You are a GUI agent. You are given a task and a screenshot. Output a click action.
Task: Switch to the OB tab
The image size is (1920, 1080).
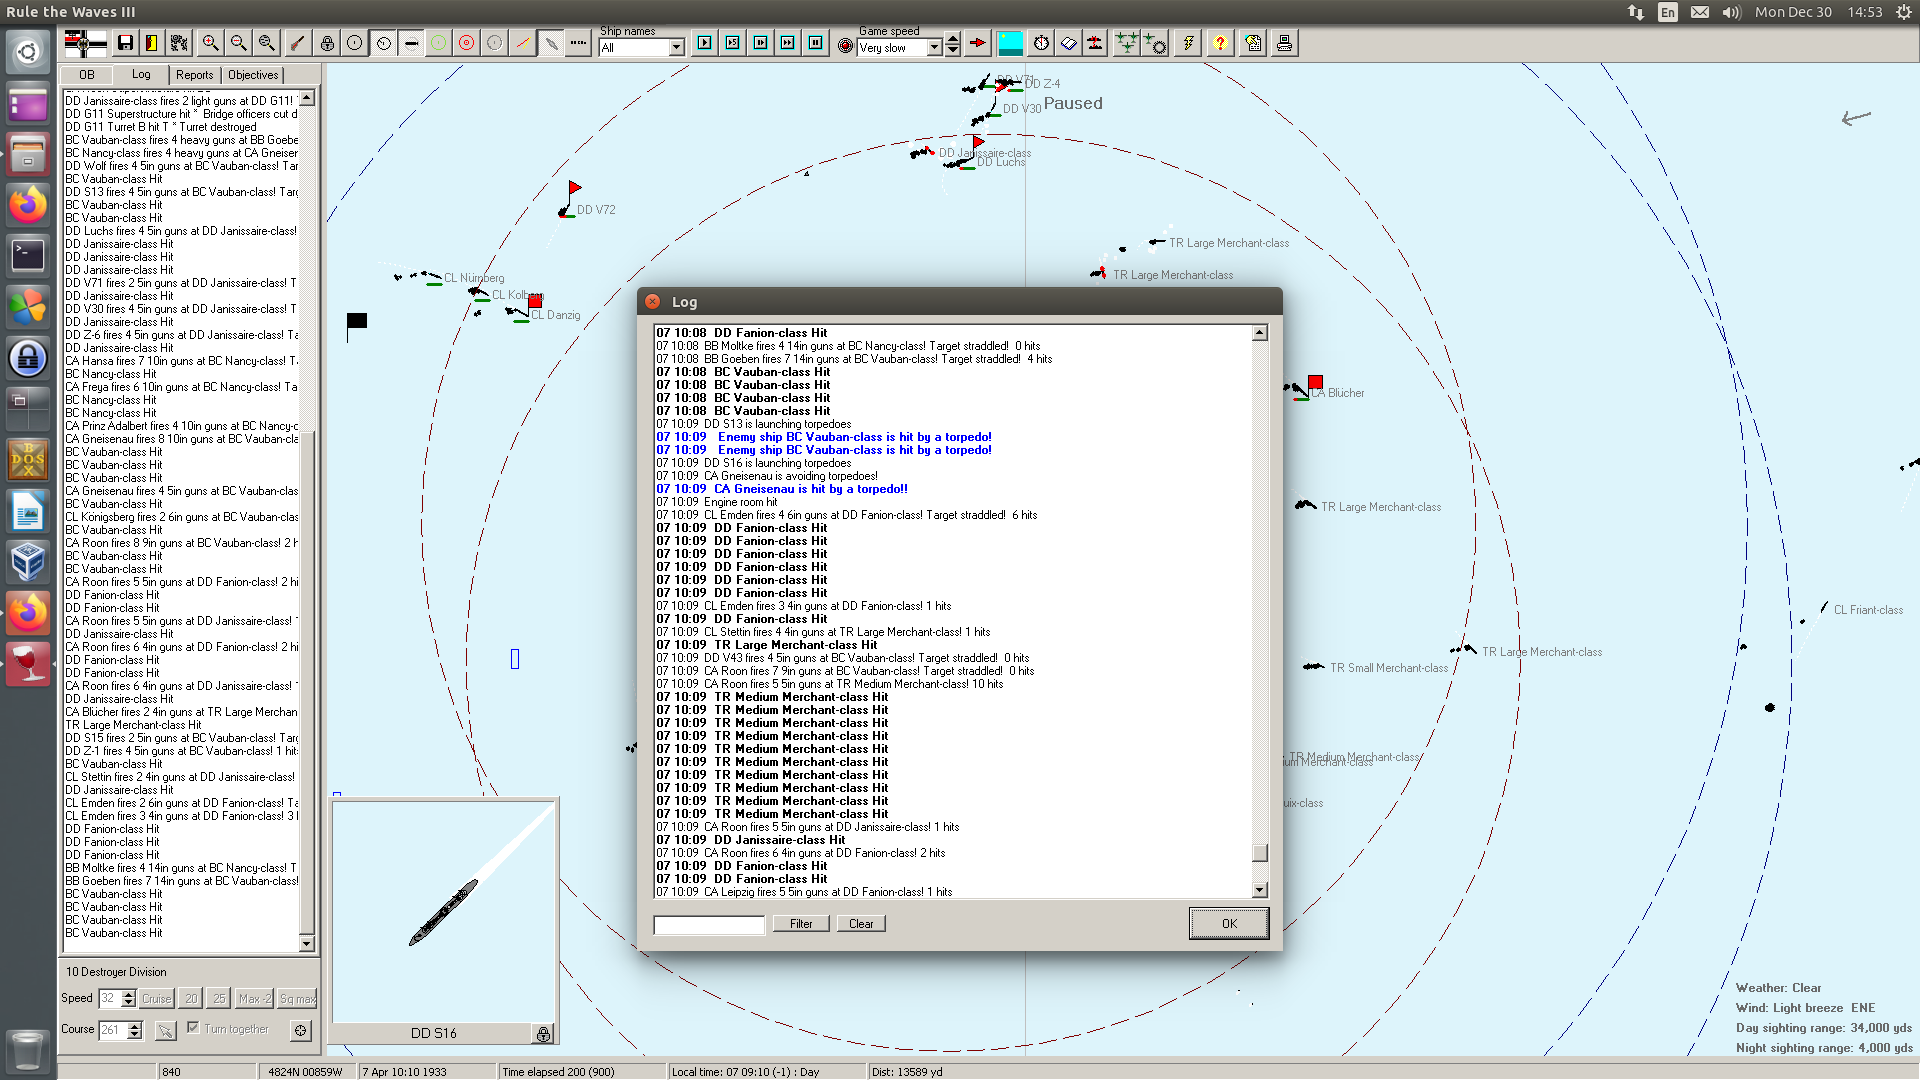[x=87, y=75]
